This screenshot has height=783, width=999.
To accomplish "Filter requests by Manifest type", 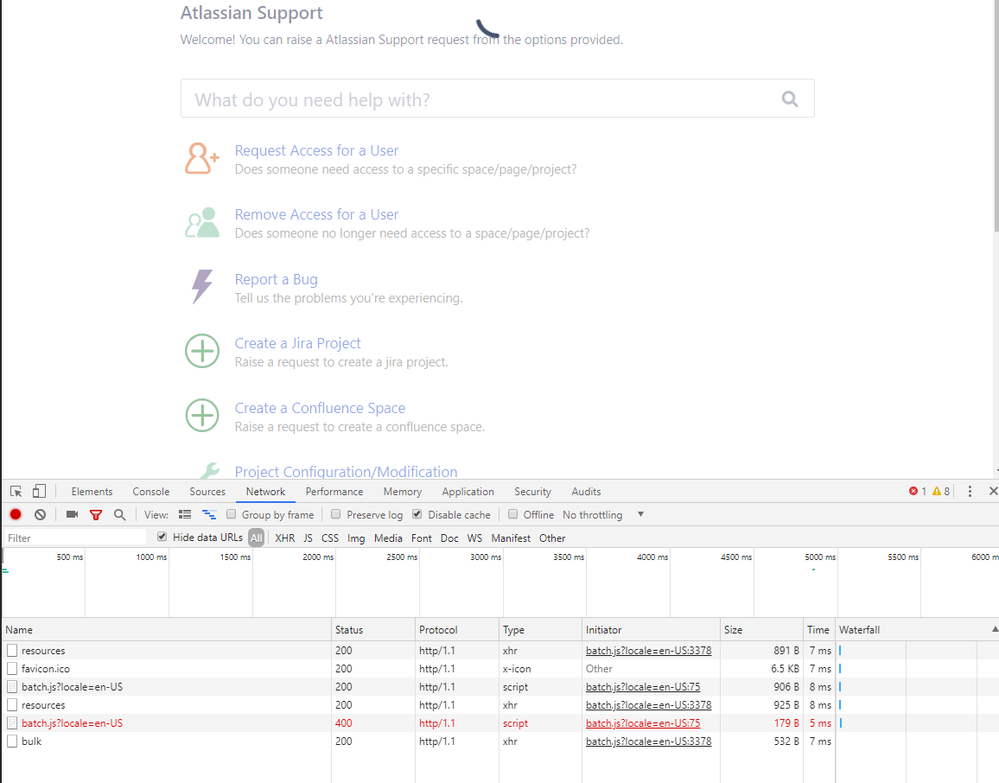I will tap(510, 538).
